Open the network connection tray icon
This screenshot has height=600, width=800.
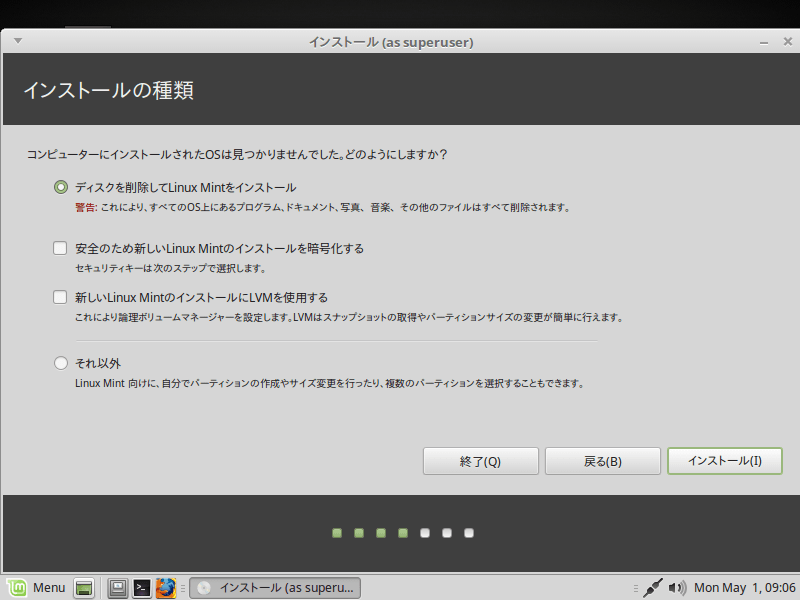tap(653, 588)
